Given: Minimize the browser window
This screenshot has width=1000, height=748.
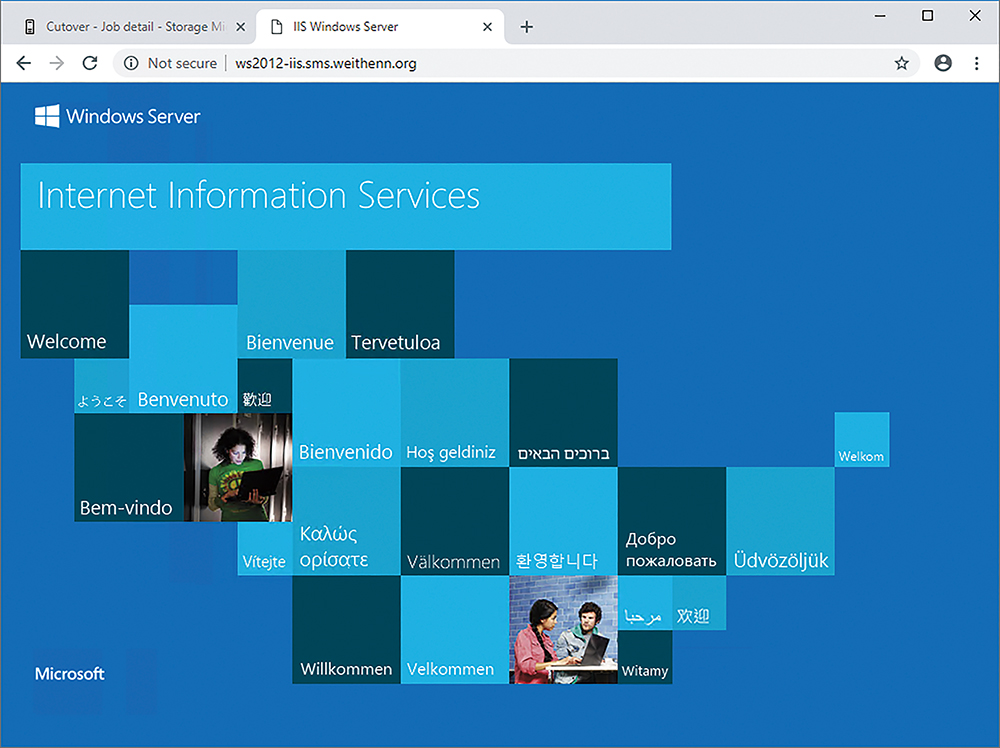Looking at the screenshot, I should tap(880, 16).
